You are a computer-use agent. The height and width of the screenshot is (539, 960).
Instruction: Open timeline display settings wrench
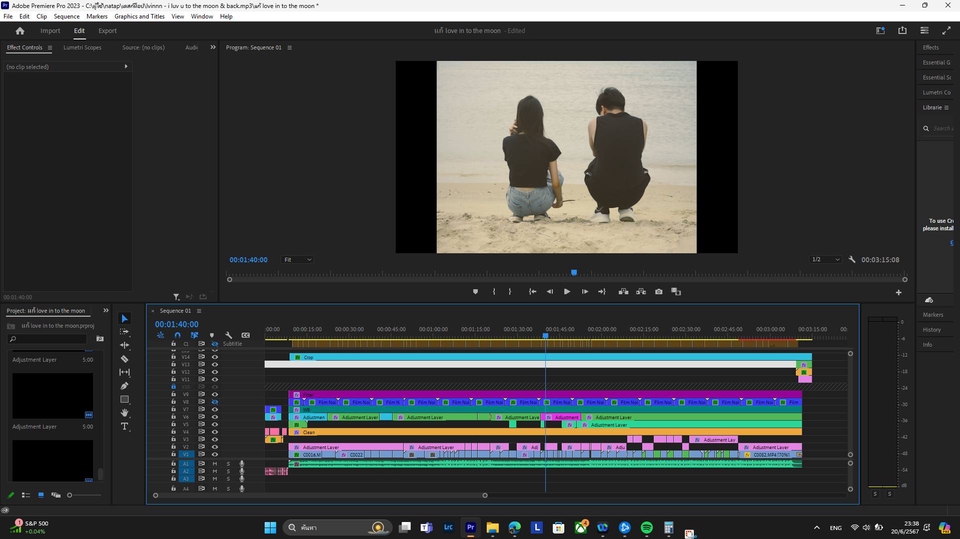click(229, 335)
